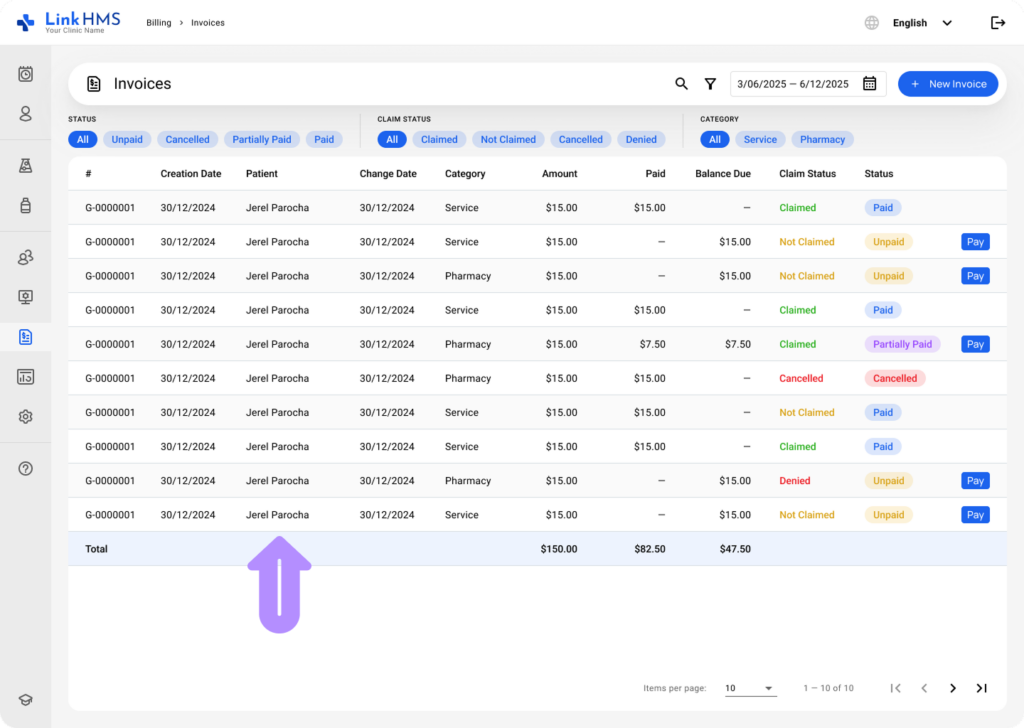Open the pharmacy bottle sidebar icon
Screen dimensions: 1024x728
25,206
